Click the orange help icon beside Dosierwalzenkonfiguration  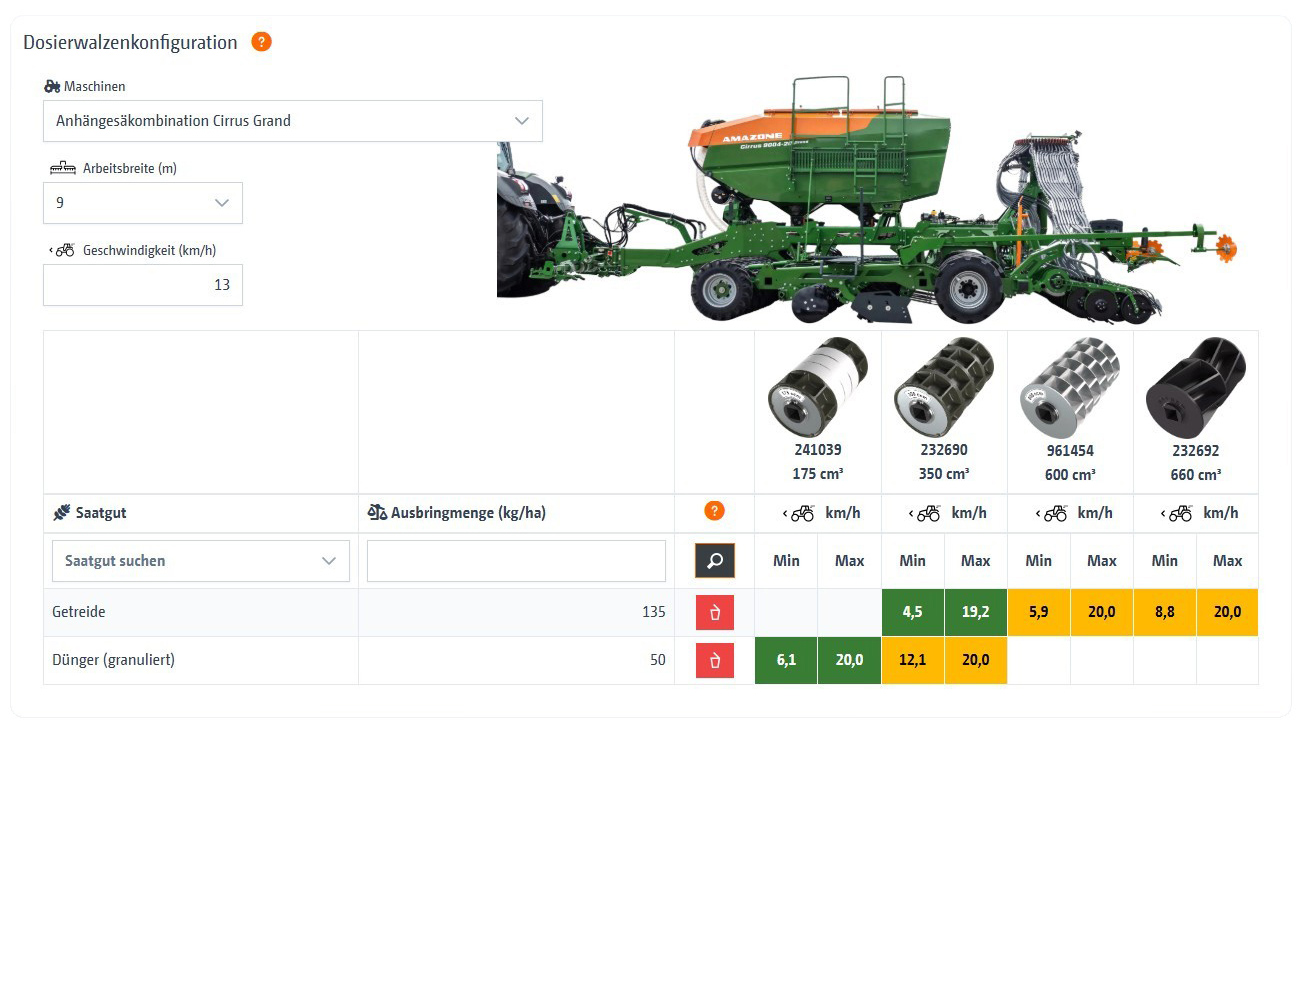click(x=261, y=42)
